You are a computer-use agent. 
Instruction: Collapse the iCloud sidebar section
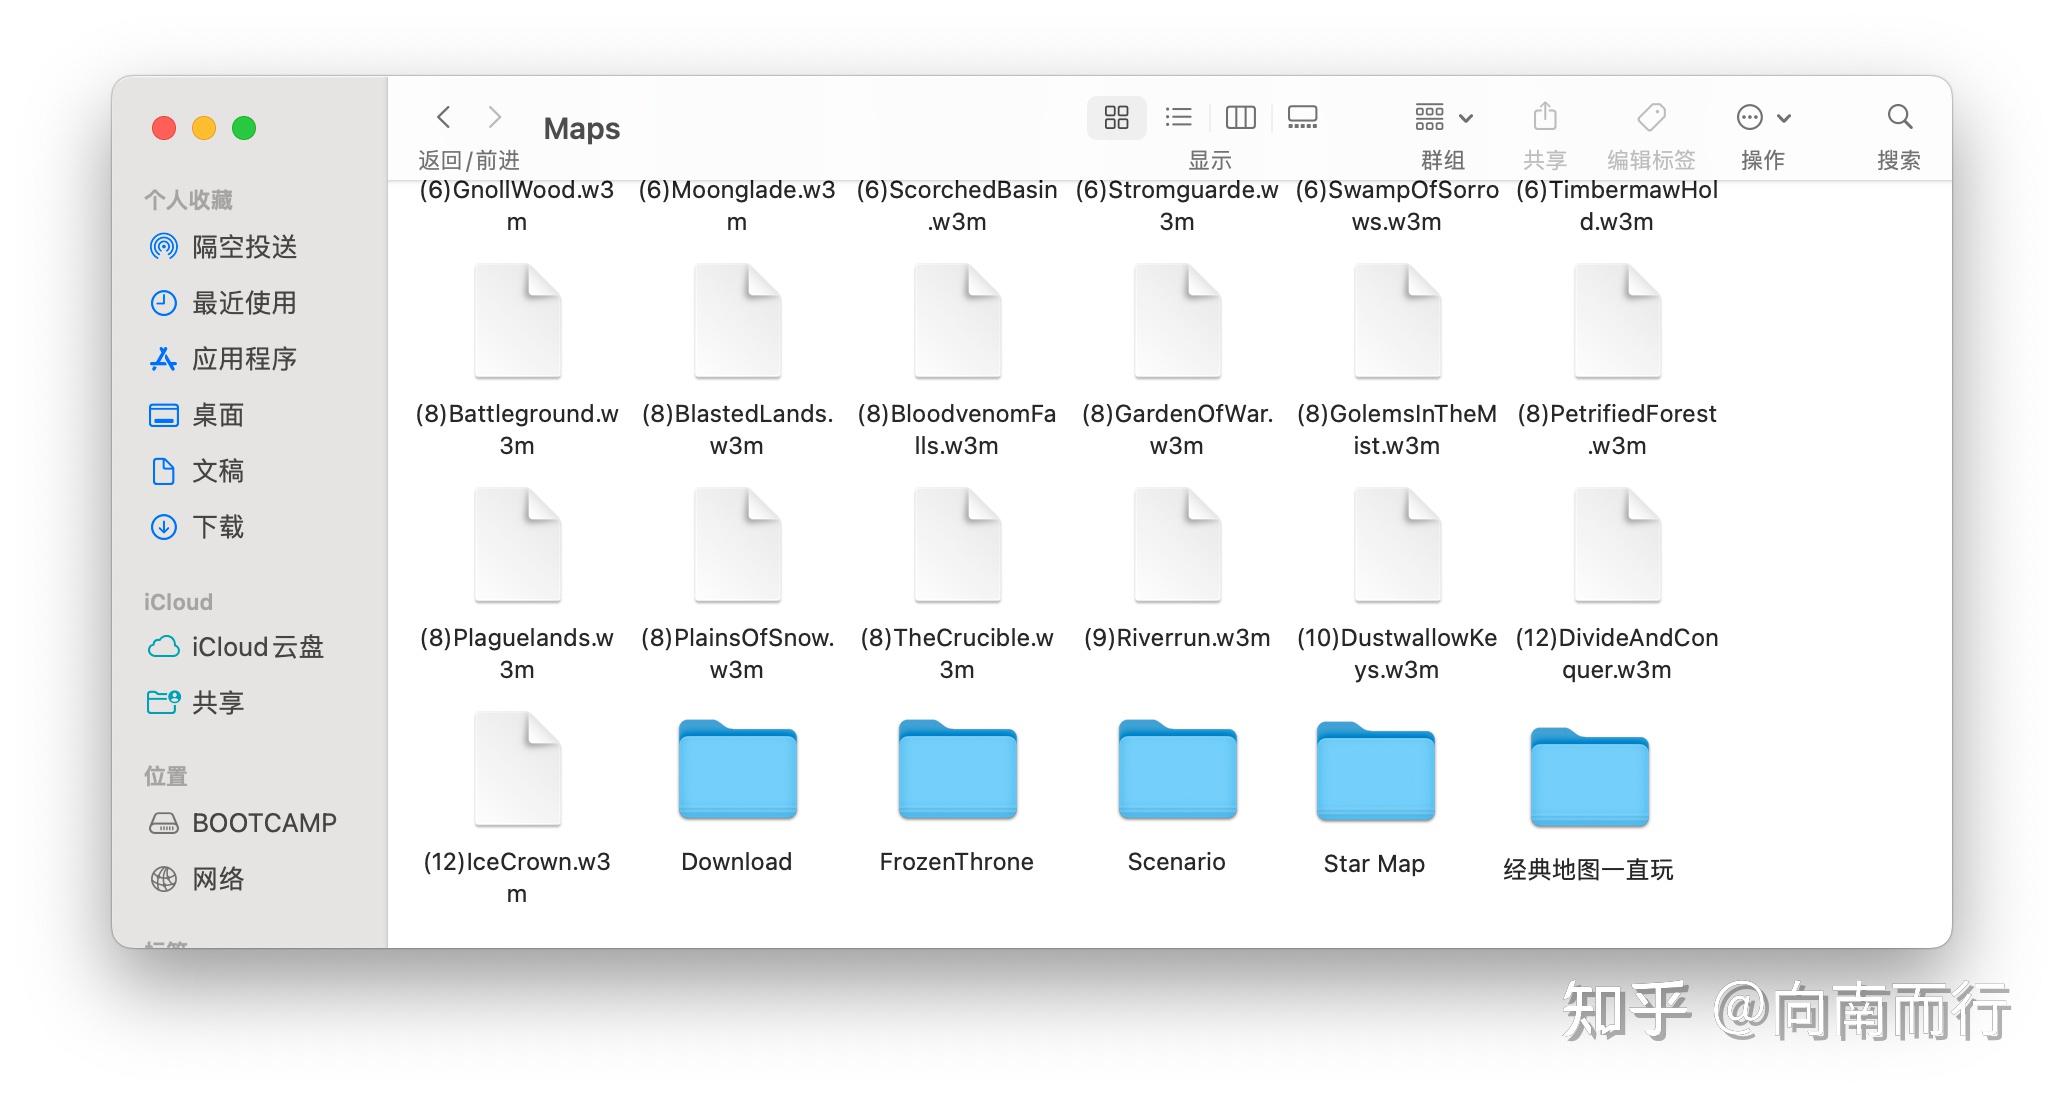pos(180,601)
